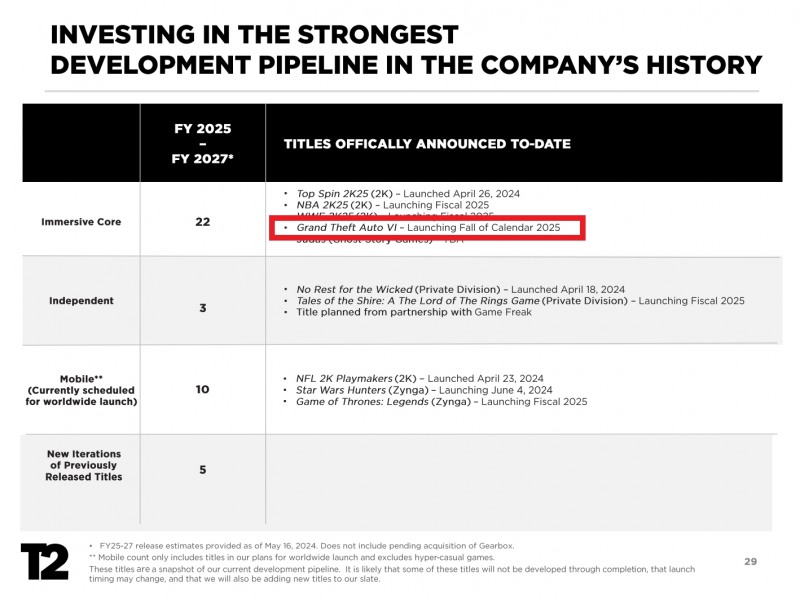Image resolution: width=800 pixels, height=600 pixels.
Task: Click the Game Freak partnership title line
Action: (414, 313)
